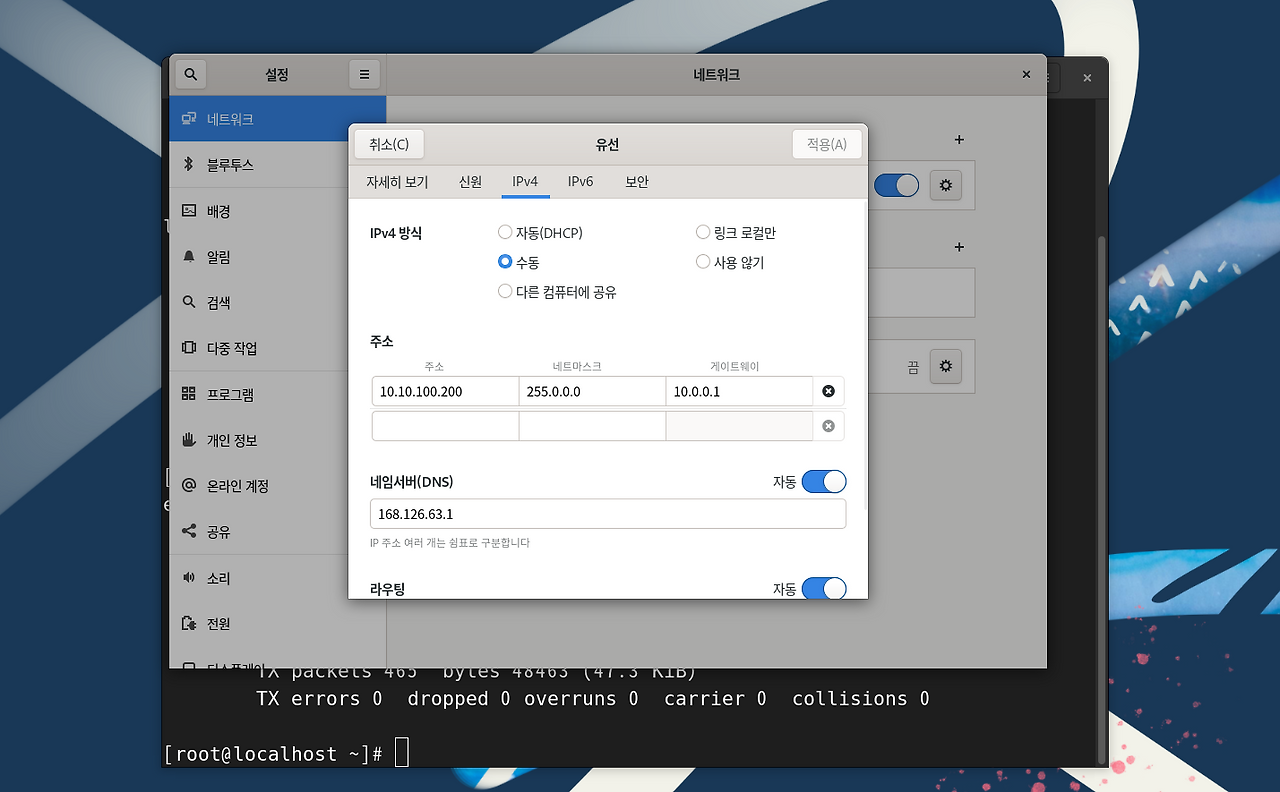Select 수동 IPv4 method
Viewport: 1280px width, 792px height.
pyautogui.click(x=518, y=262)
